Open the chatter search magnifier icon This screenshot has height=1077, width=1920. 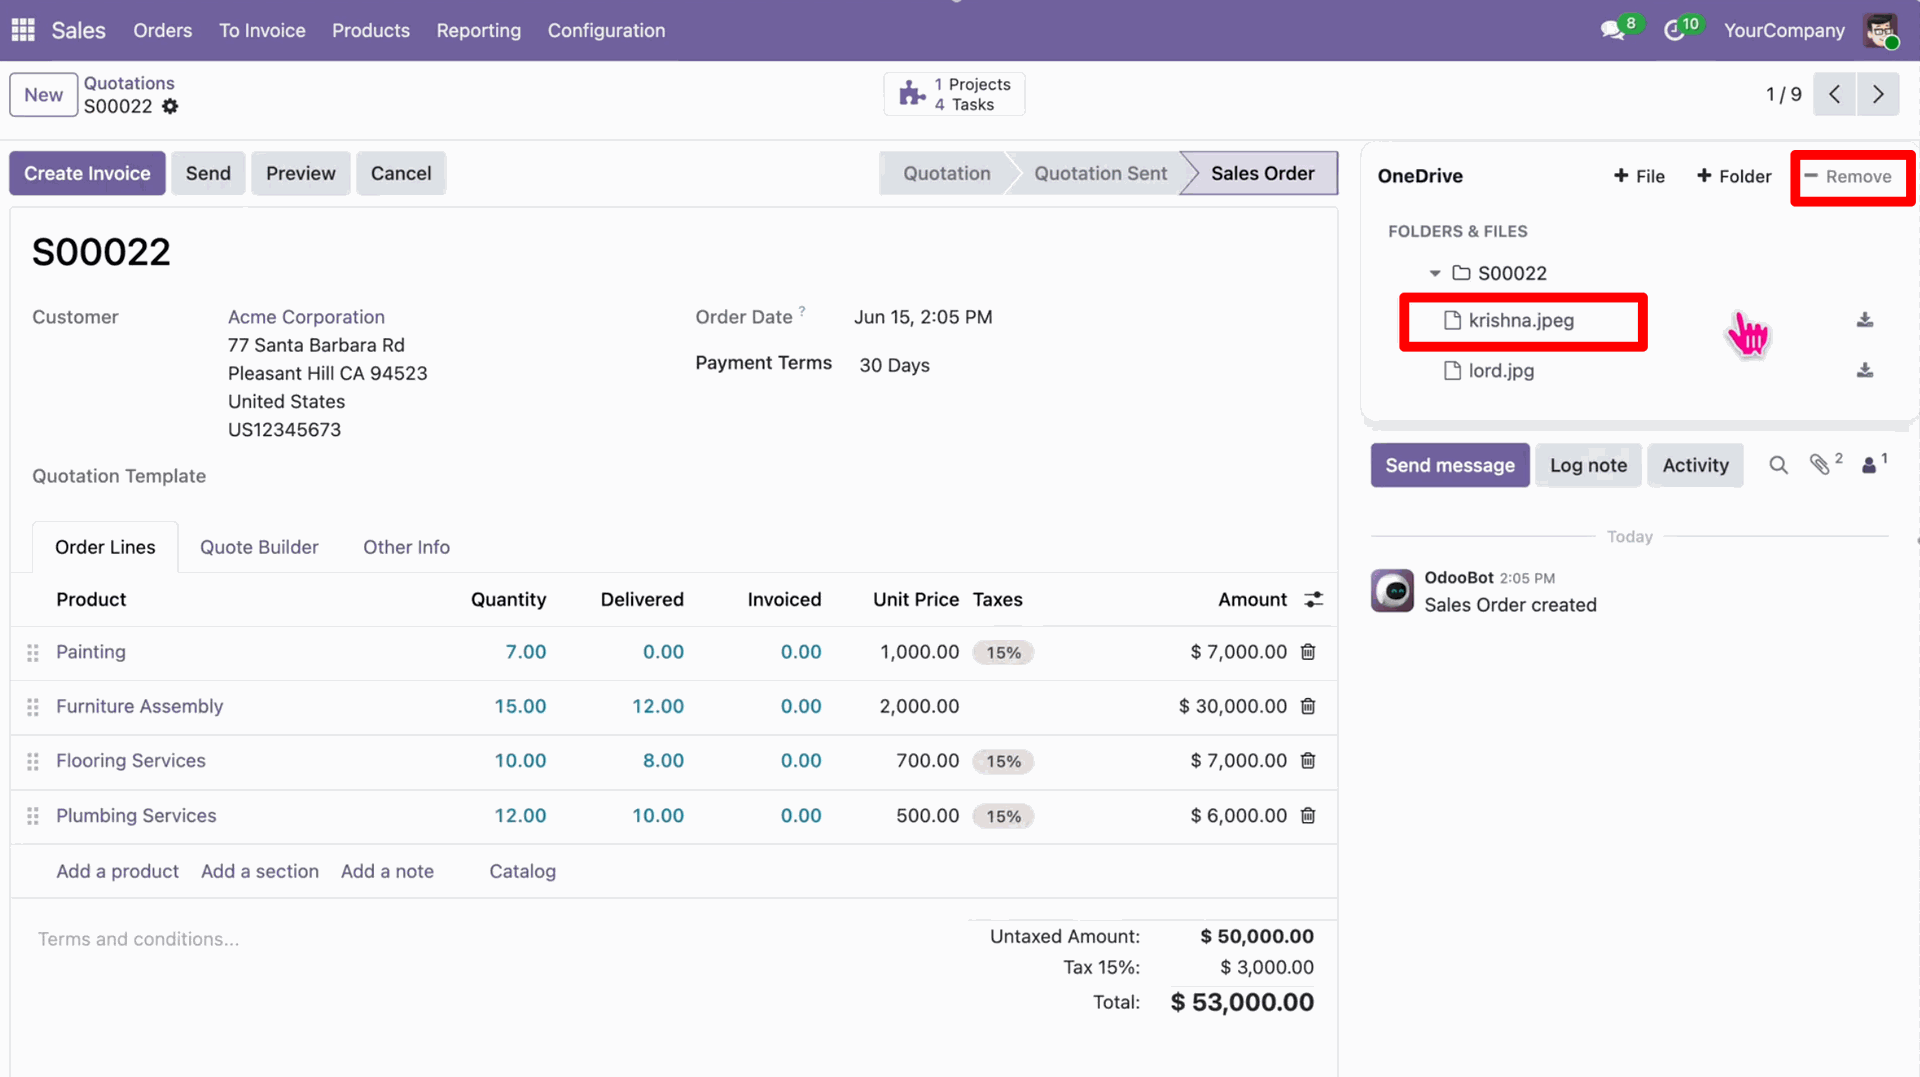pos(1778,465)
